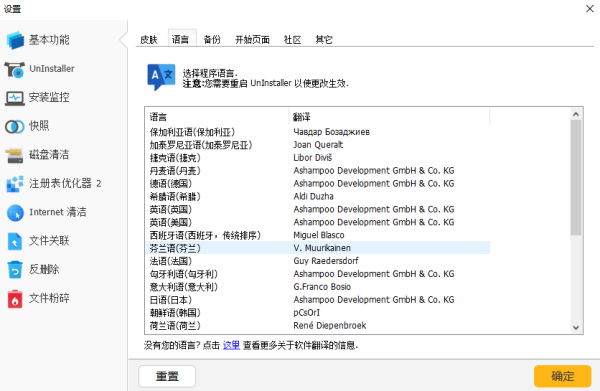
Task: Click the 注册表优化器 2 icon
Action: 15,184
